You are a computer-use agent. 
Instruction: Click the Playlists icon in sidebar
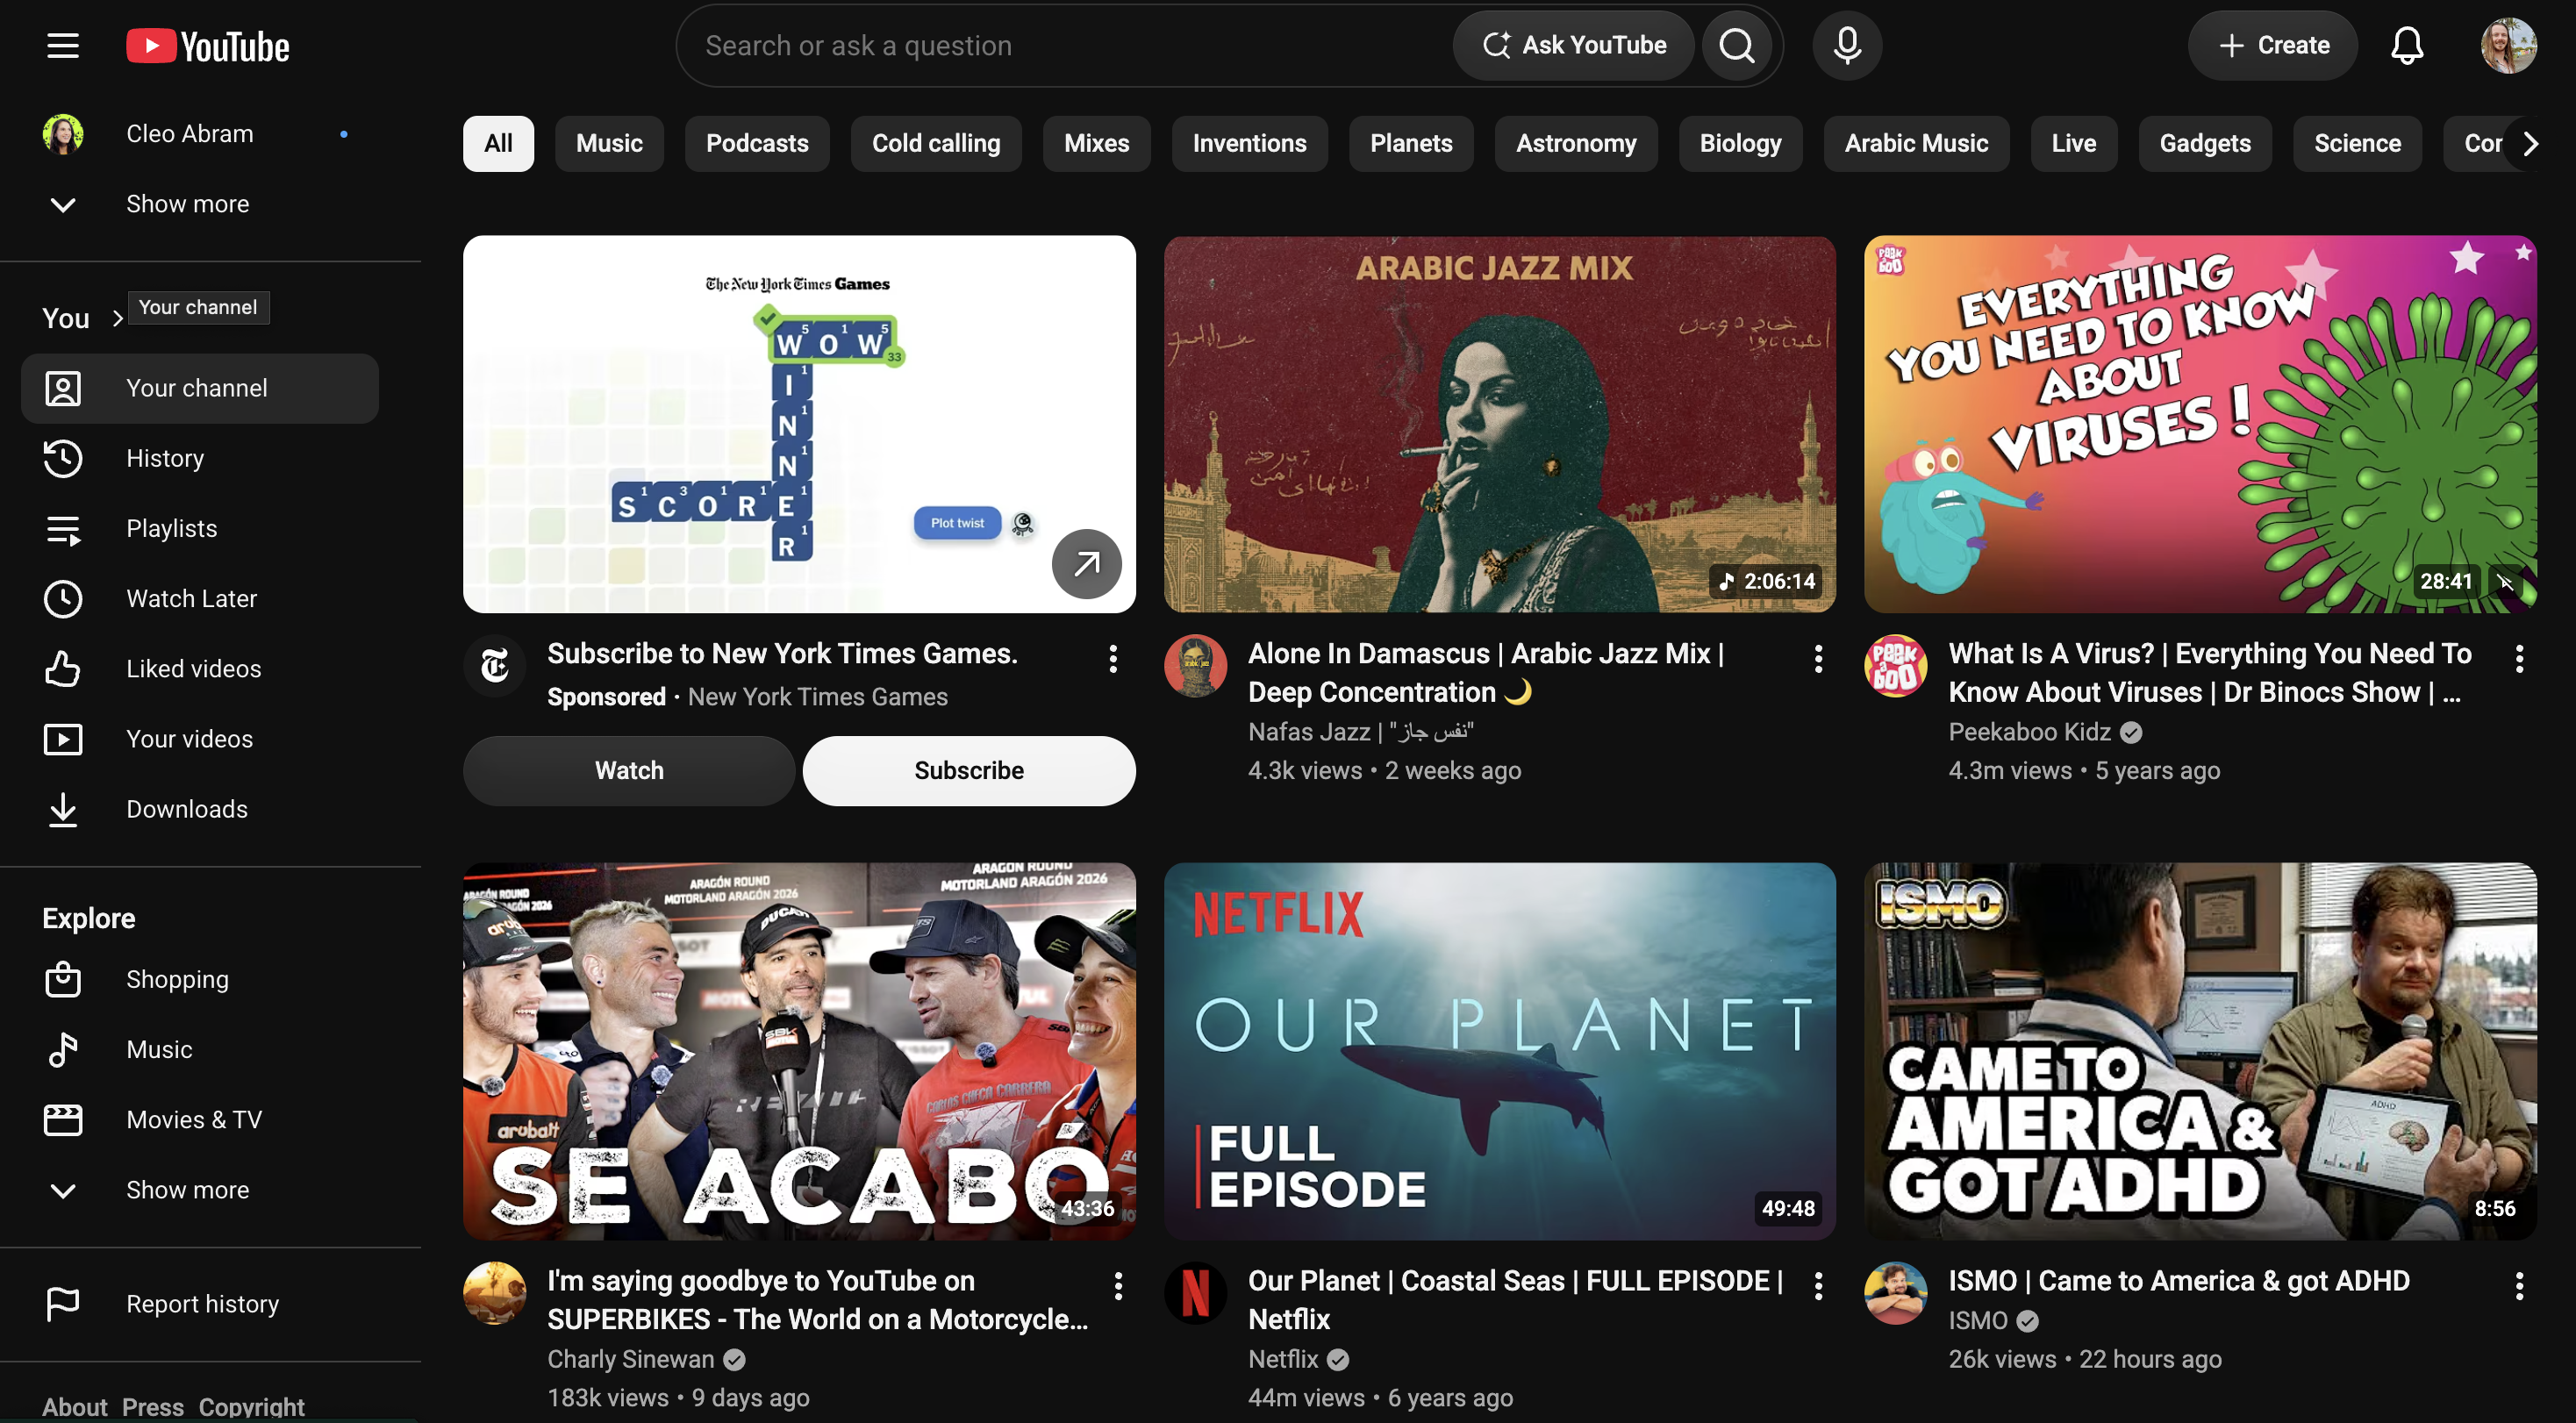click(63, 529)
